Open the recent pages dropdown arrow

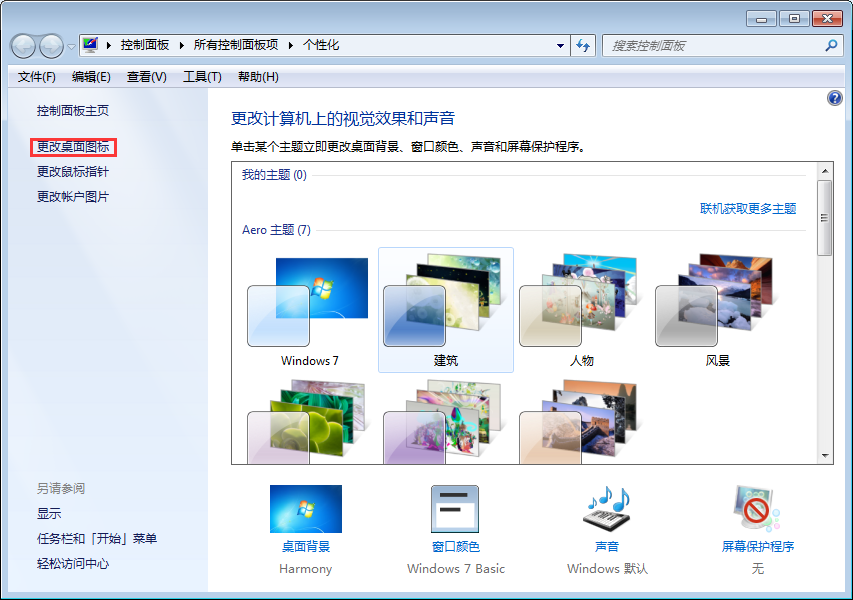point(71,47)
